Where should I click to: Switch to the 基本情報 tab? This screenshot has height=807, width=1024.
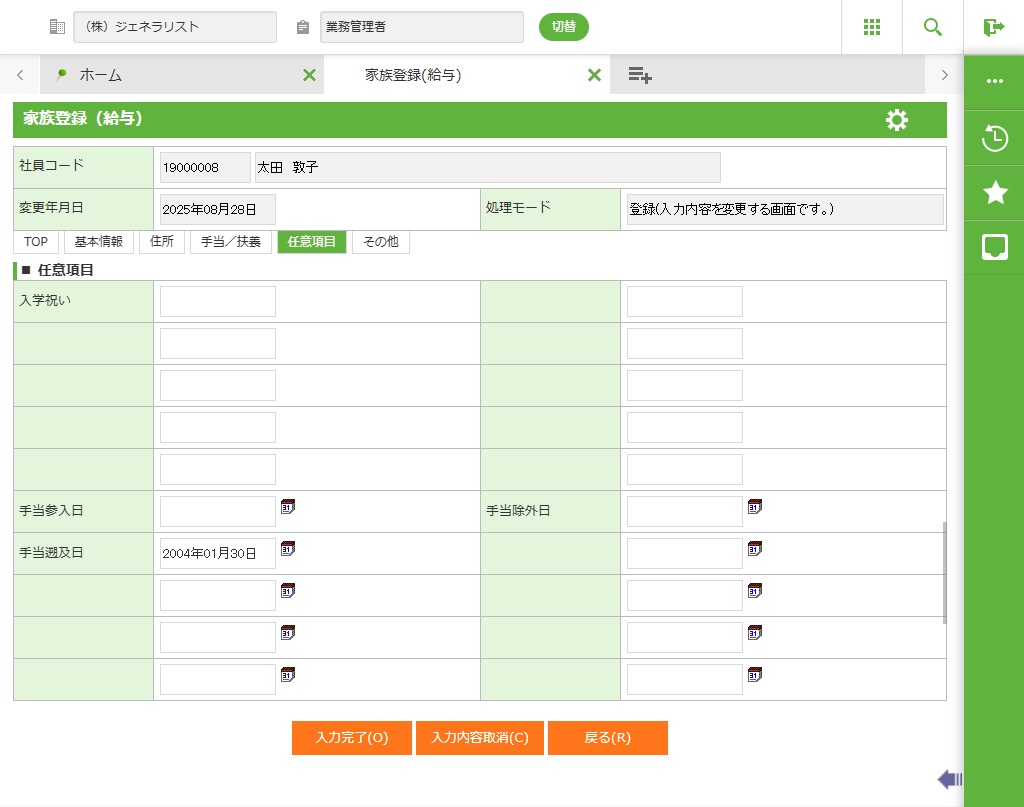pyautogui.click(x=99, y=242)
